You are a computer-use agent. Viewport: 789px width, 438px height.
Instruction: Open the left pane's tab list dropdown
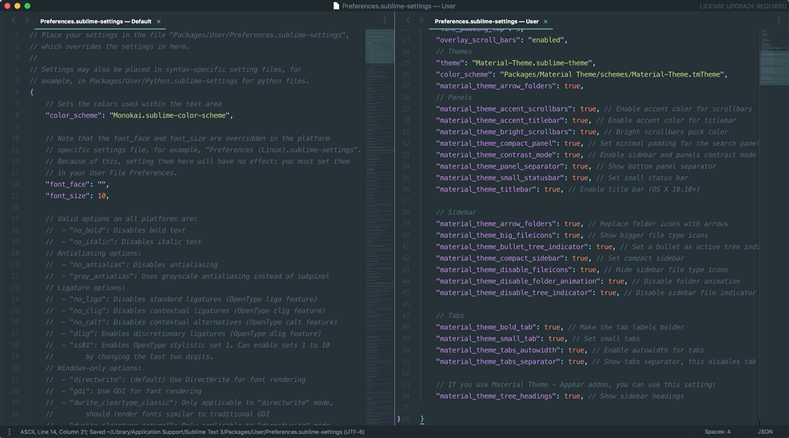(385, 21)
